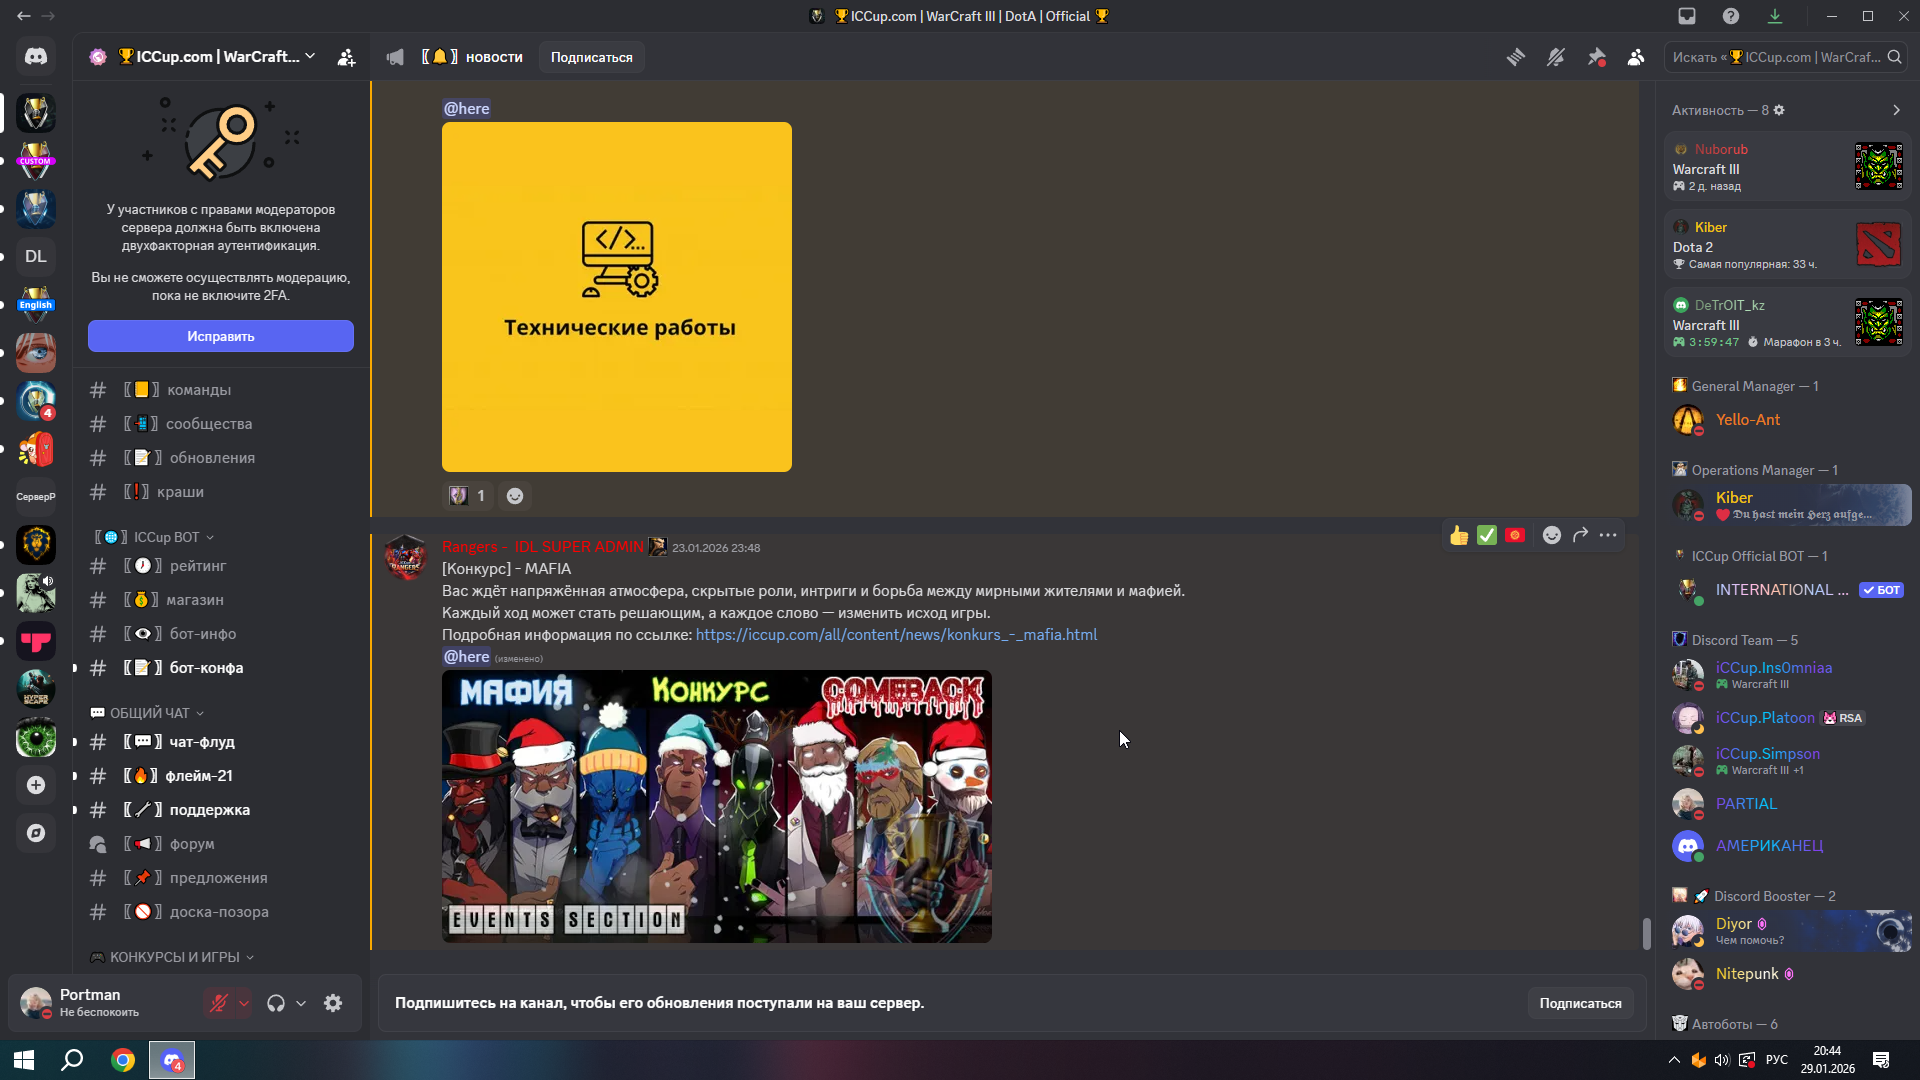
Task: Toggle microphone mute button
Action: (218, 1003)
